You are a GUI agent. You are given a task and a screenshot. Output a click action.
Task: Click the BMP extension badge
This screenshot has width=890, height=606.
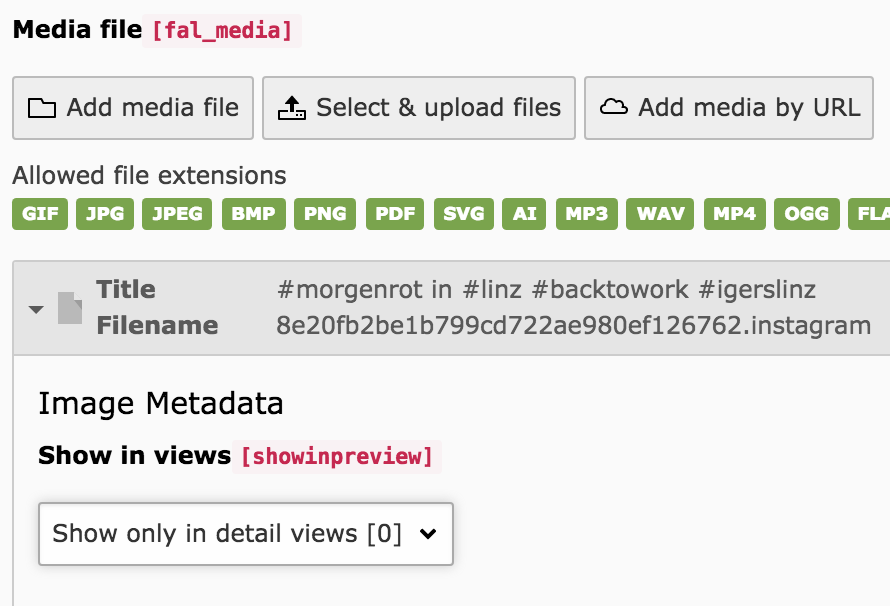point(253,214)
